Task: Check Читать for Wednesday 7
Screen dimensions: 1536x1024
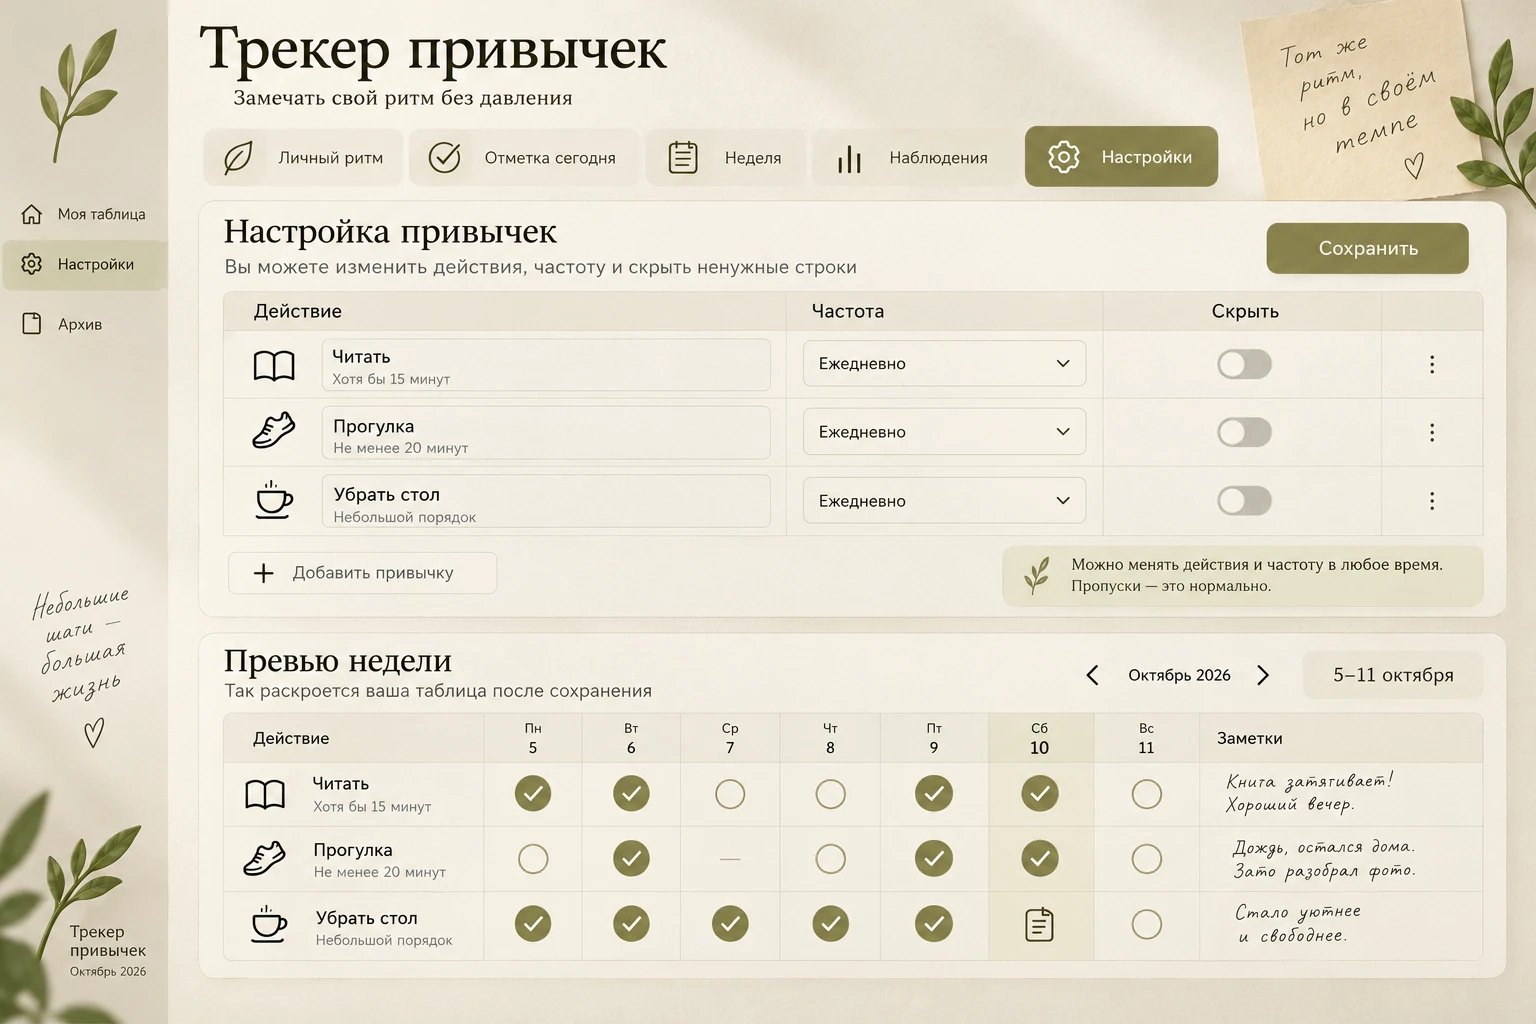Action: coord(730,794)
